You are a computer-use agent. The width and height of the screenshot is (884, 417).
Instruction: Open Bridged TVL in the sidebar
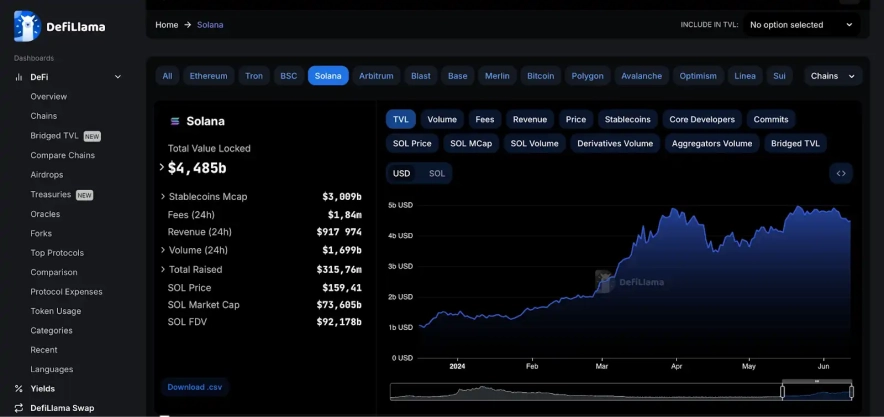(x=54, y=136)
